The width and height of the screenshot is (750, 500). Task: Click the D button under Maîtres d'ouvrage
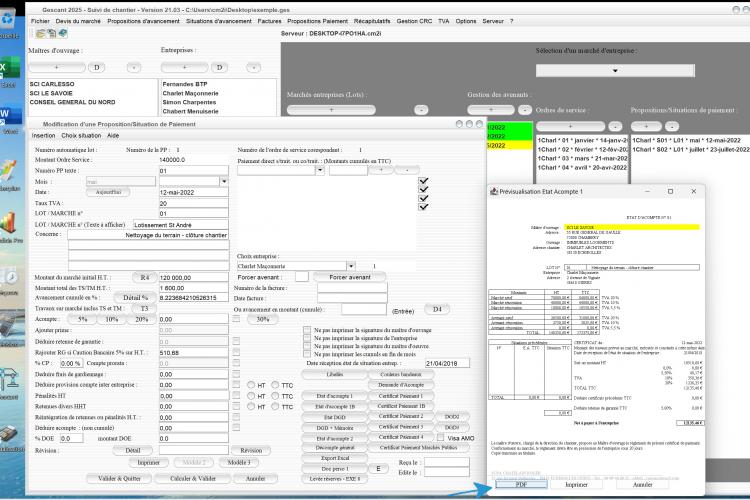click(x=97, y=67)
